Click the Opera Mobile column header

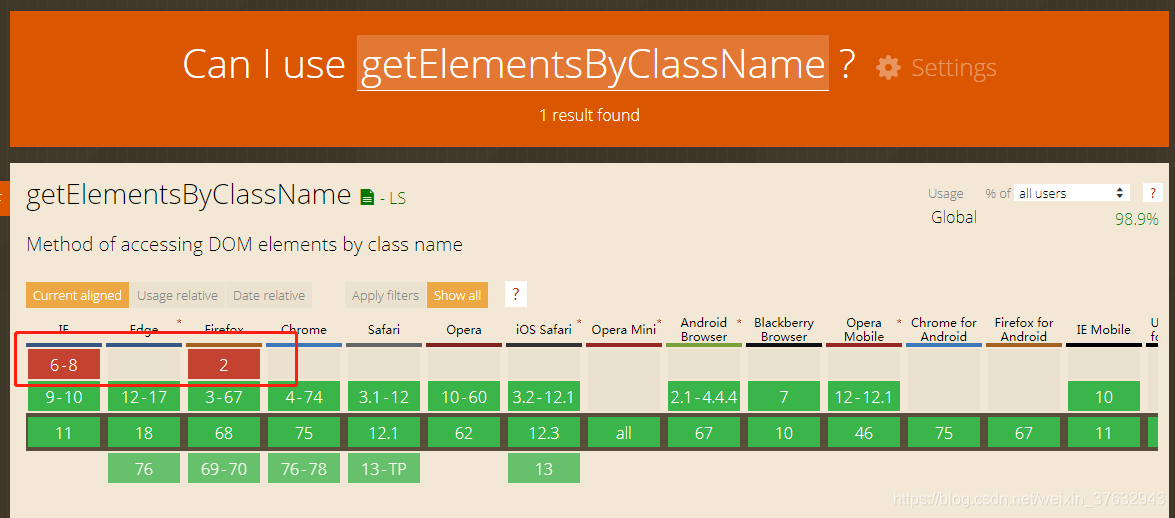[x=864, y=330]
